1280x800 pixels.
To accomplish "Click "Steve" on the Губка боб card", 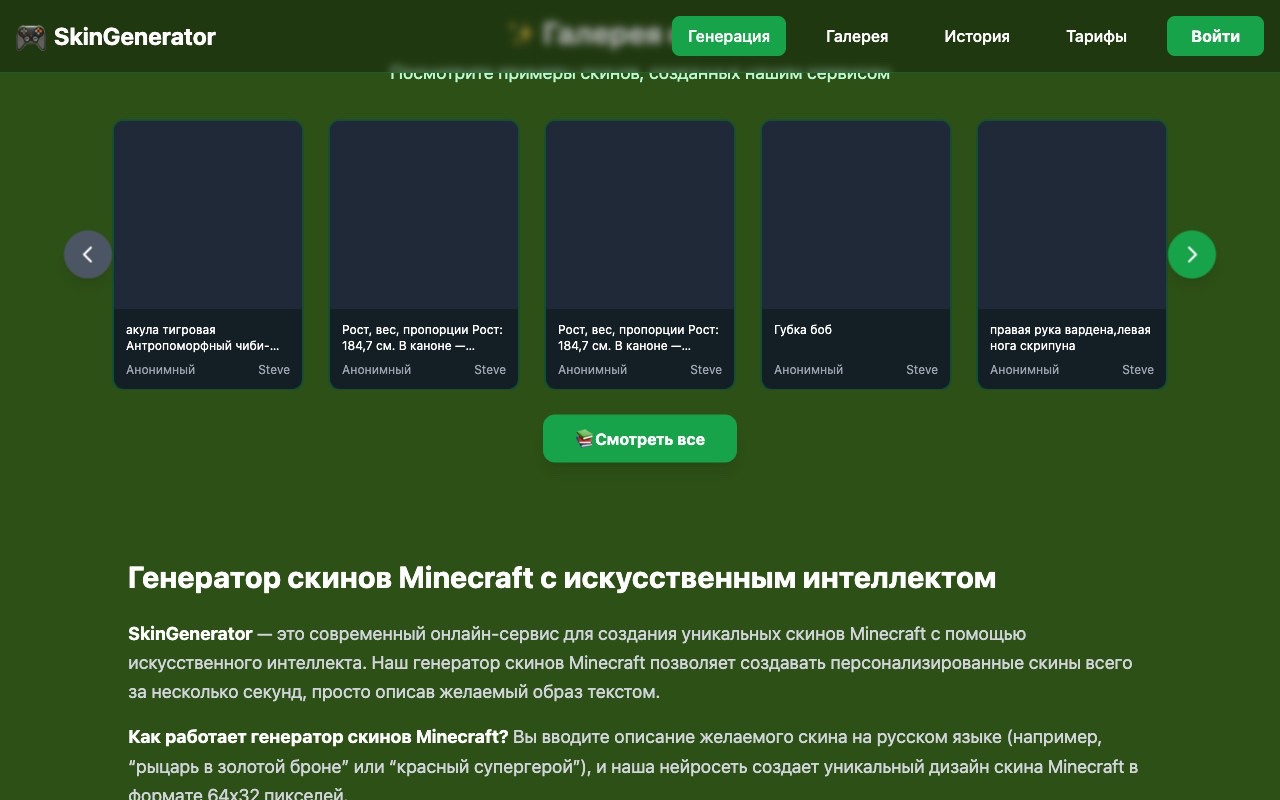I will point(922,370).
